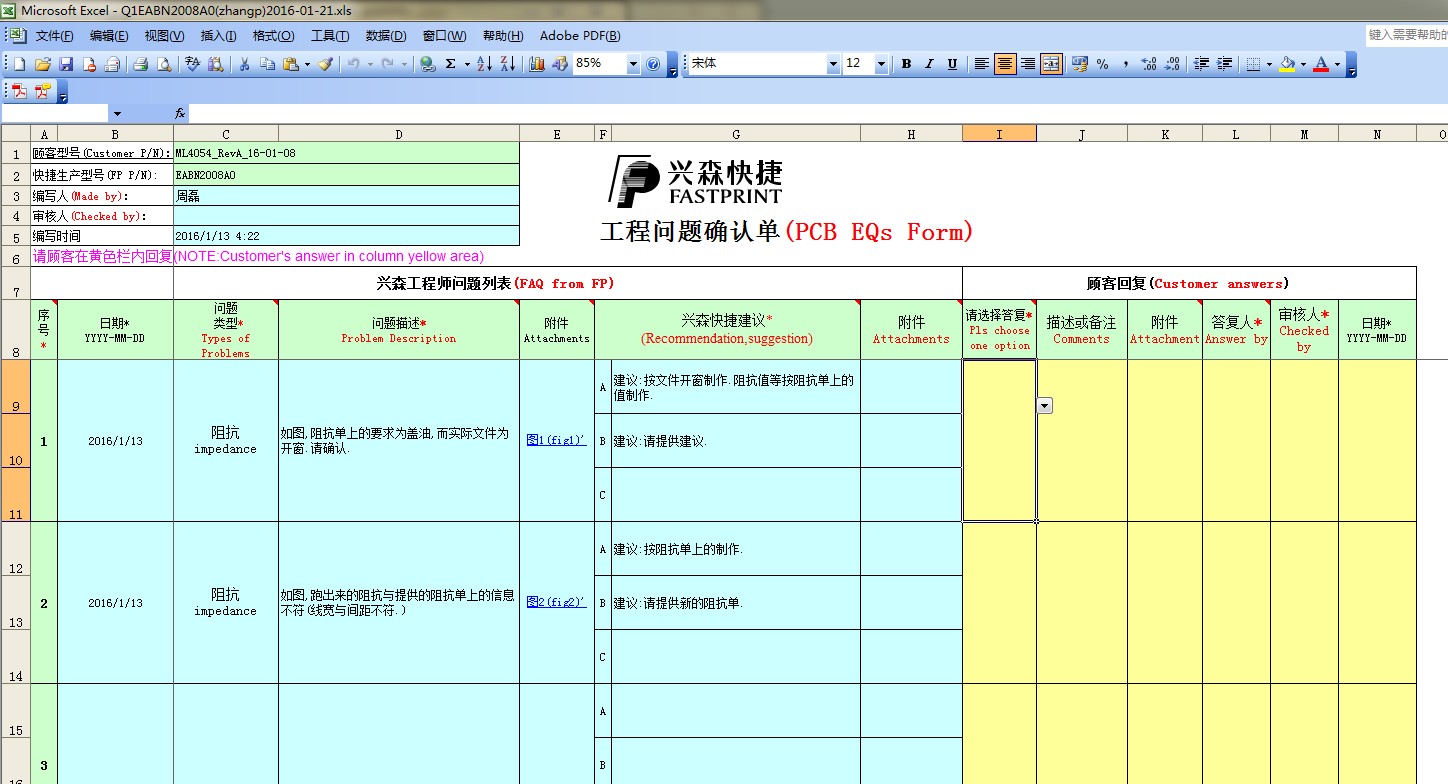Select column G header
This screenshot has height=784, width=1448.
coord(736,134)
